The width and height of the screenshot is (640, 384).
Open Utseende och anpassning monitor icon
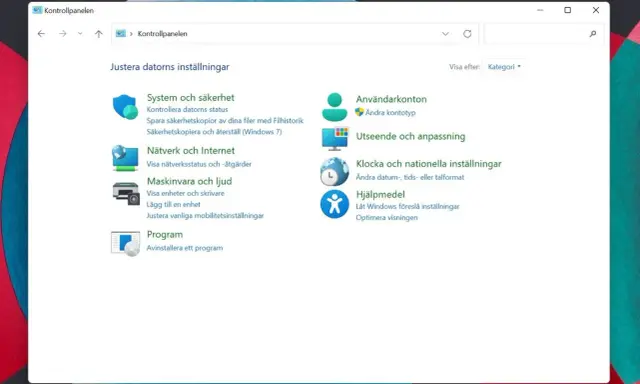click(335, 139)
